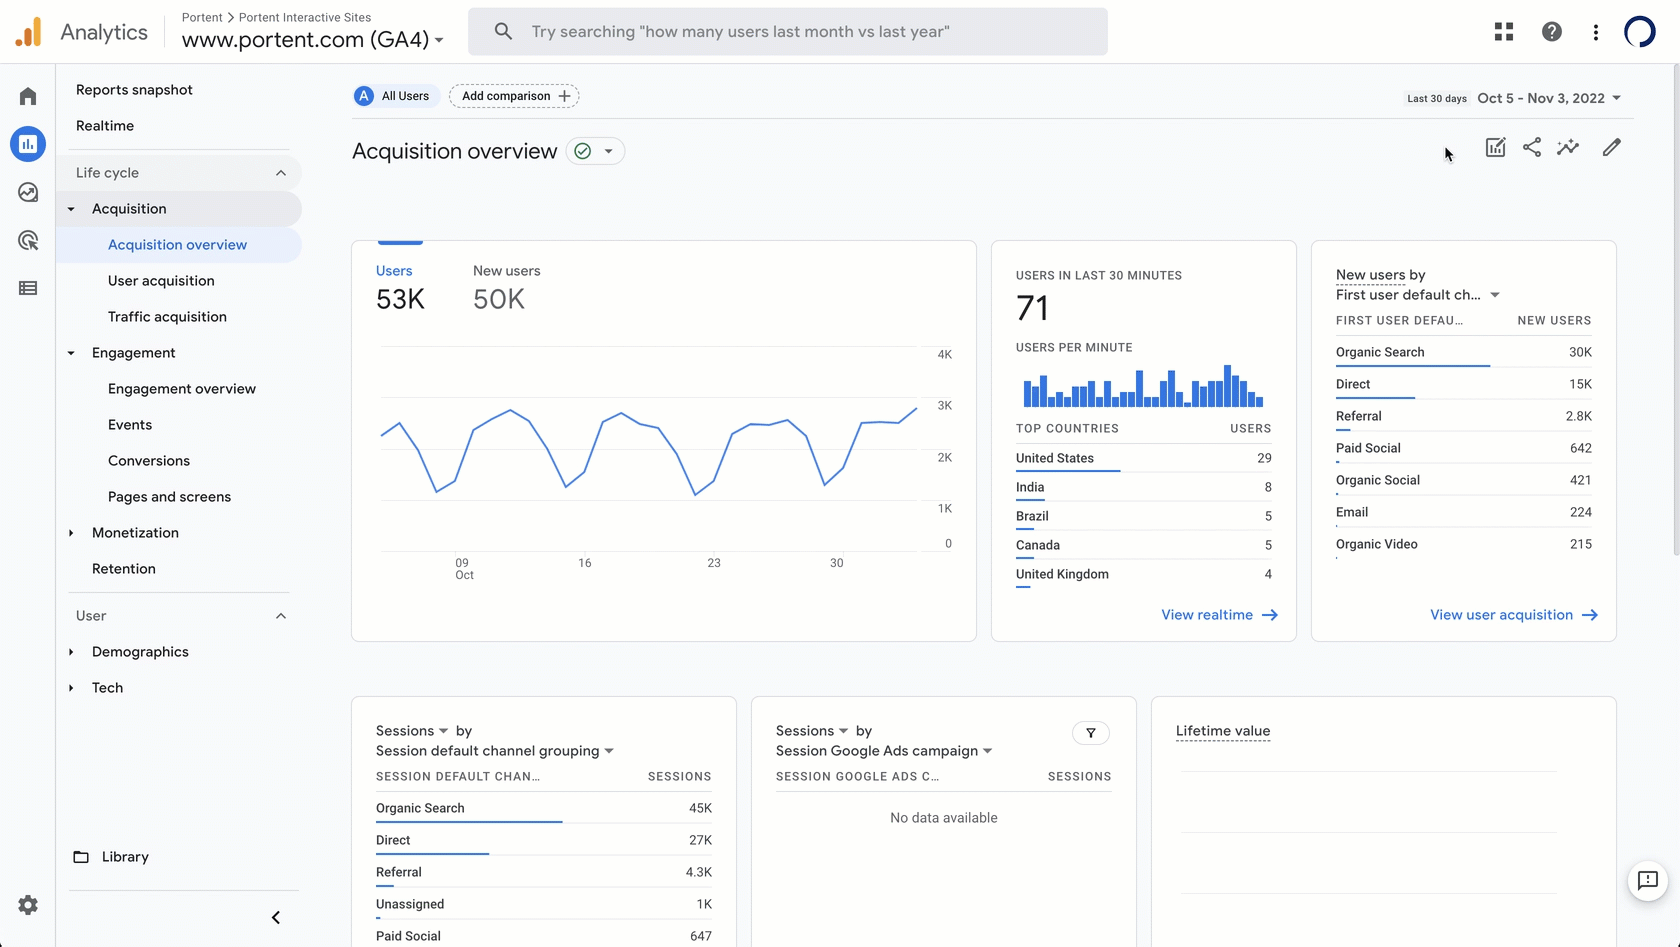Select the New users metric tab

point(507,288)
